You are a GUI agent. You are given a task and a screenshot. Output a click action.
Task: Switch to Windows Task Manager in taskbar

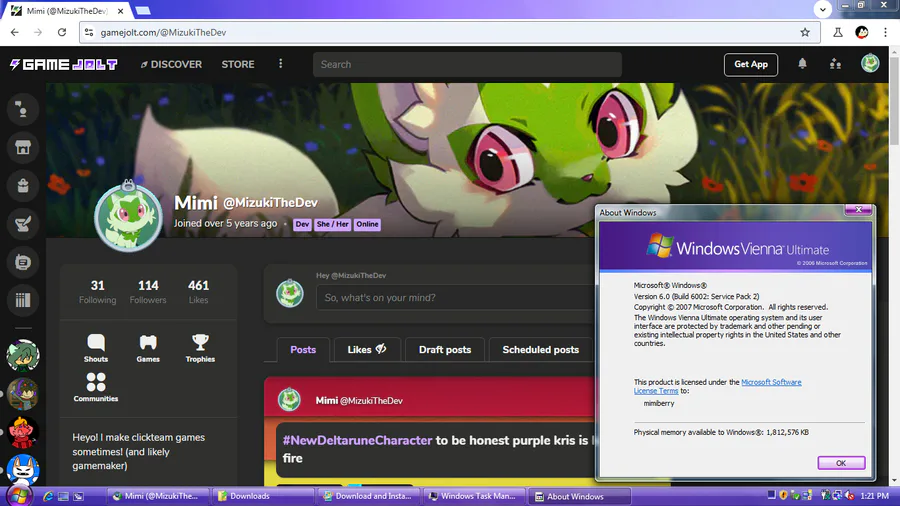coord(473,496)
